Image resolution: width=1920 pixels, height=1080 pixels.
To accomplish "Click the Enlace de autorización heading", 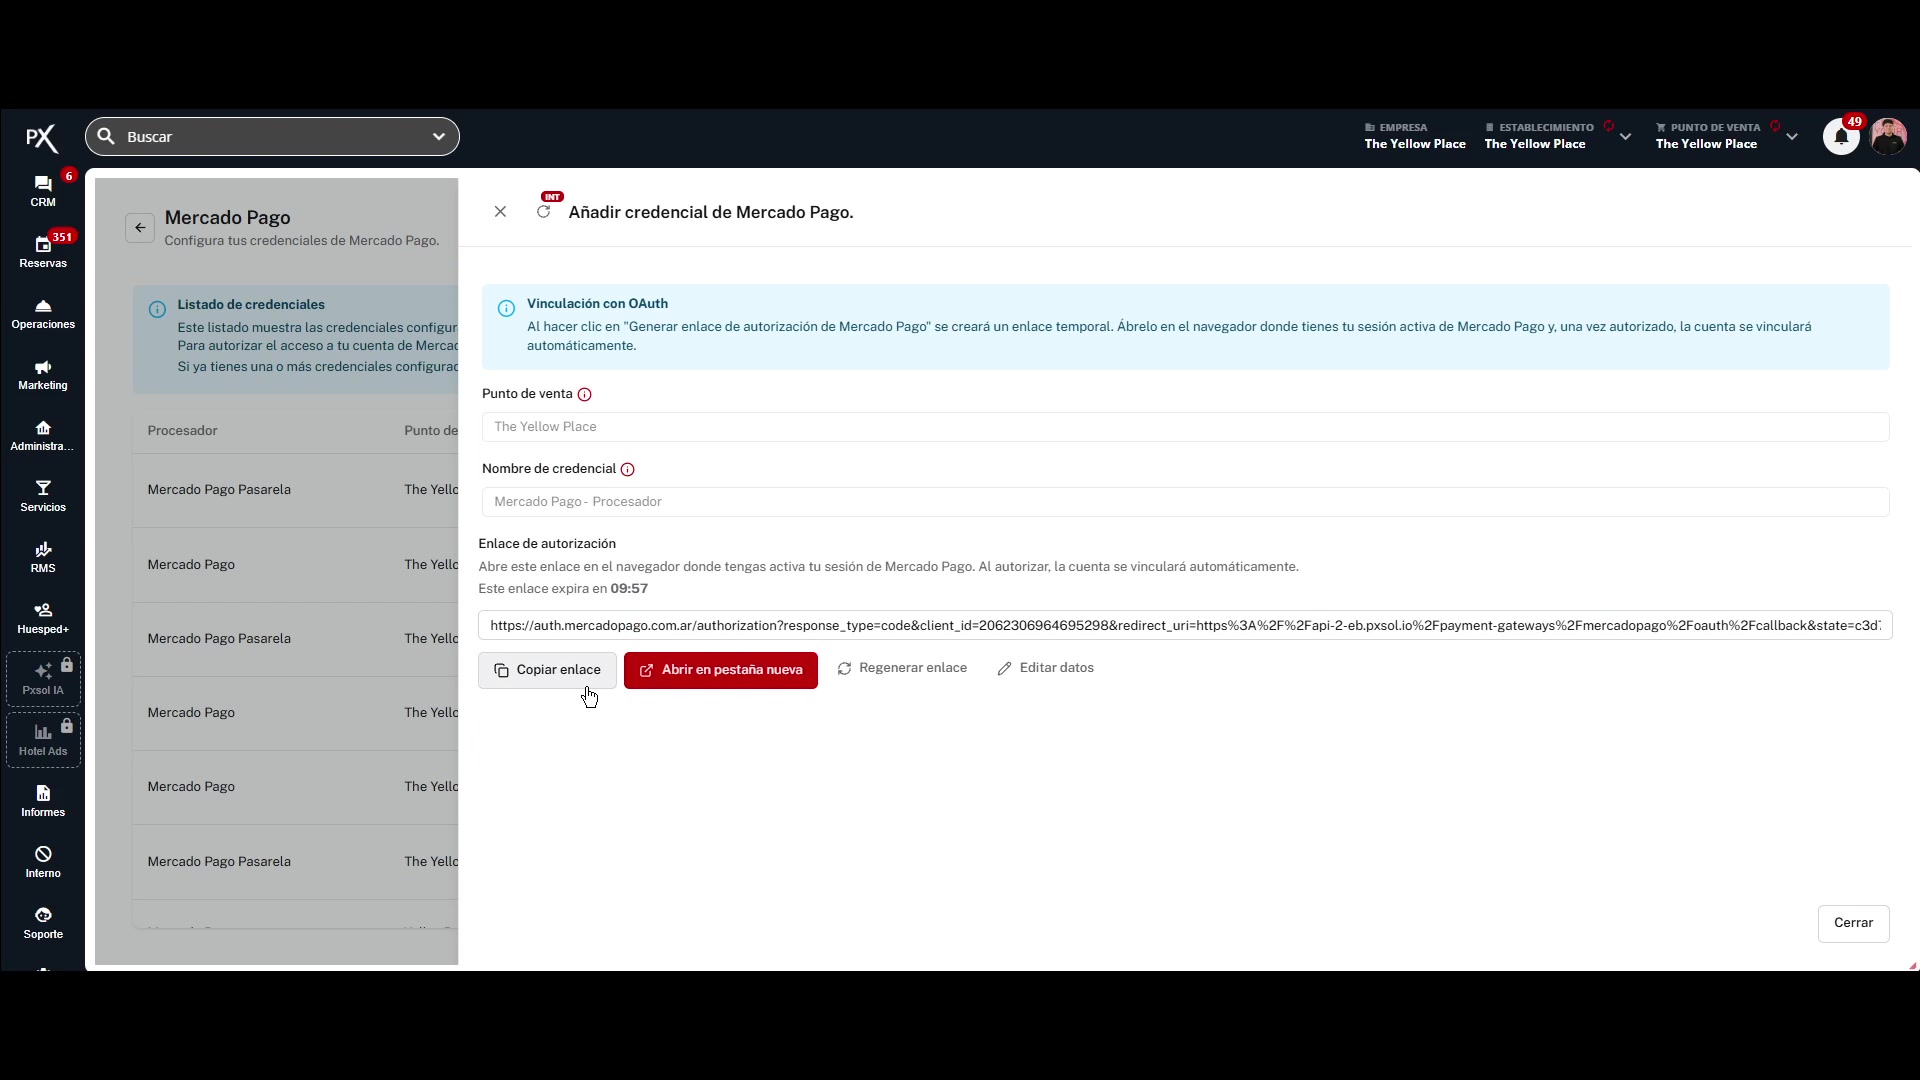I will [547, 544].
